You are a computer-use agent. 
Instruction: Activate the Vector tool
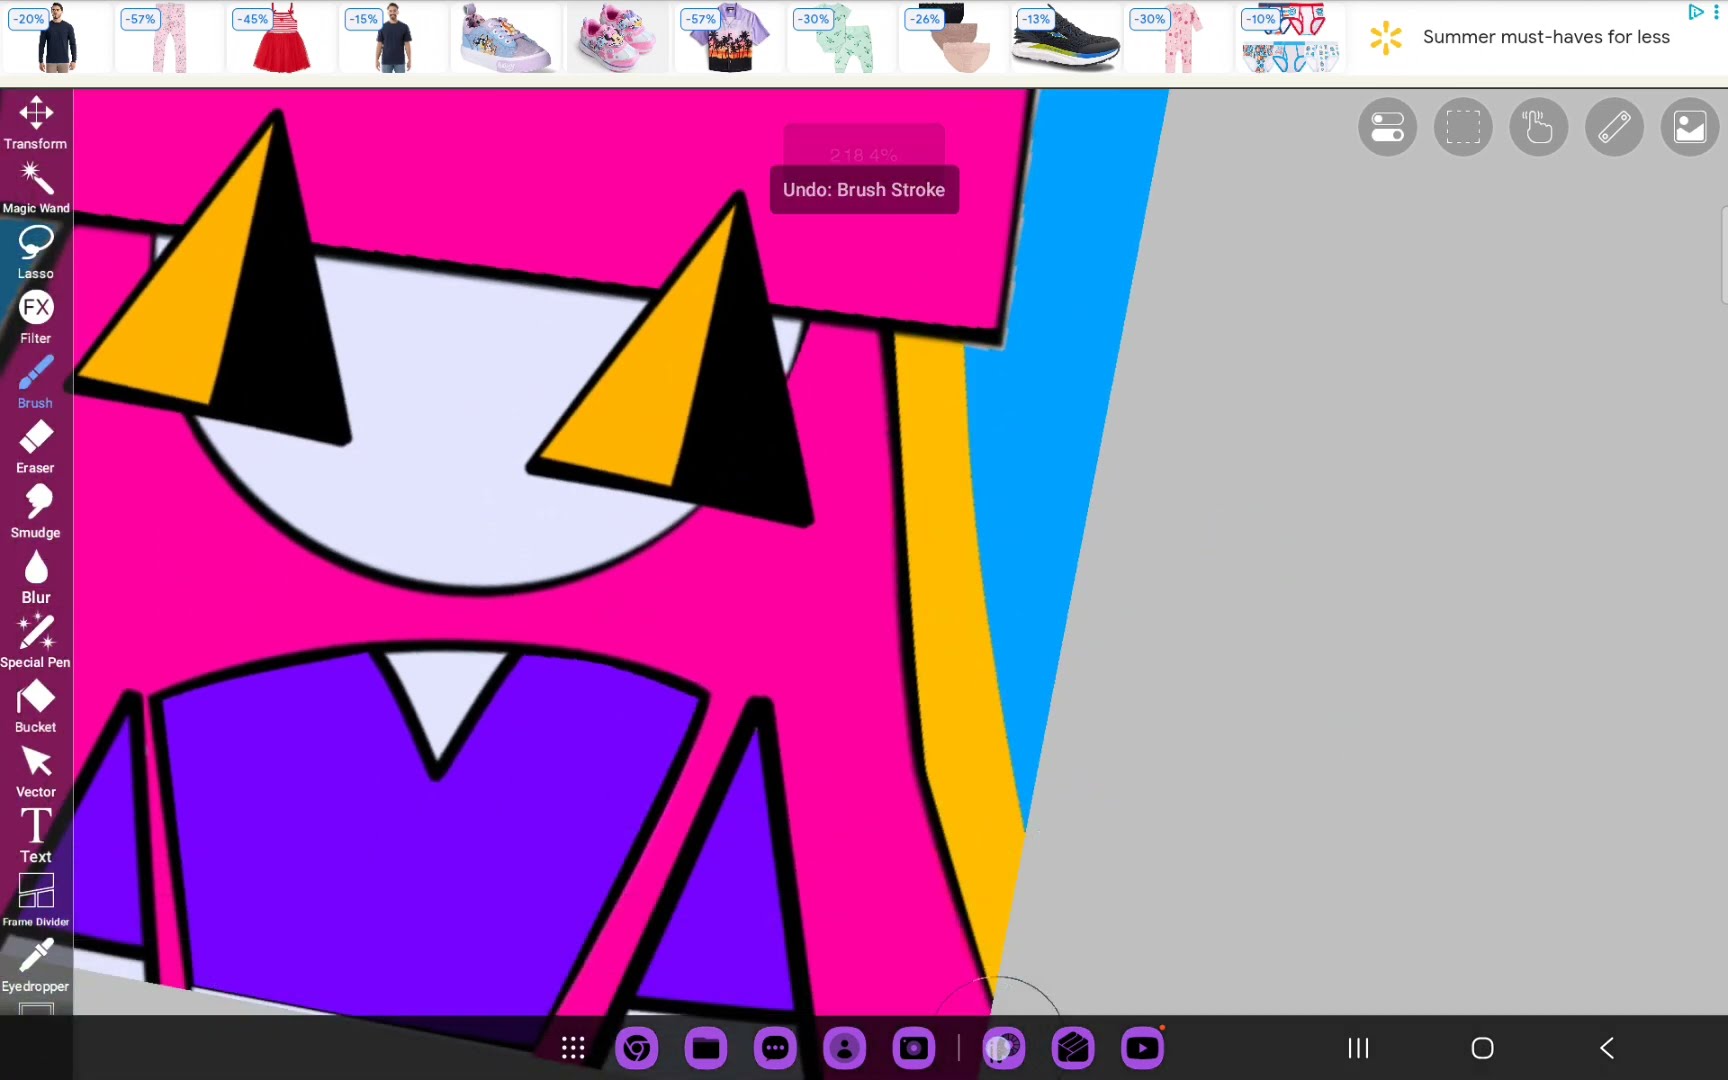pyautogui.click(x=36, y=771)
